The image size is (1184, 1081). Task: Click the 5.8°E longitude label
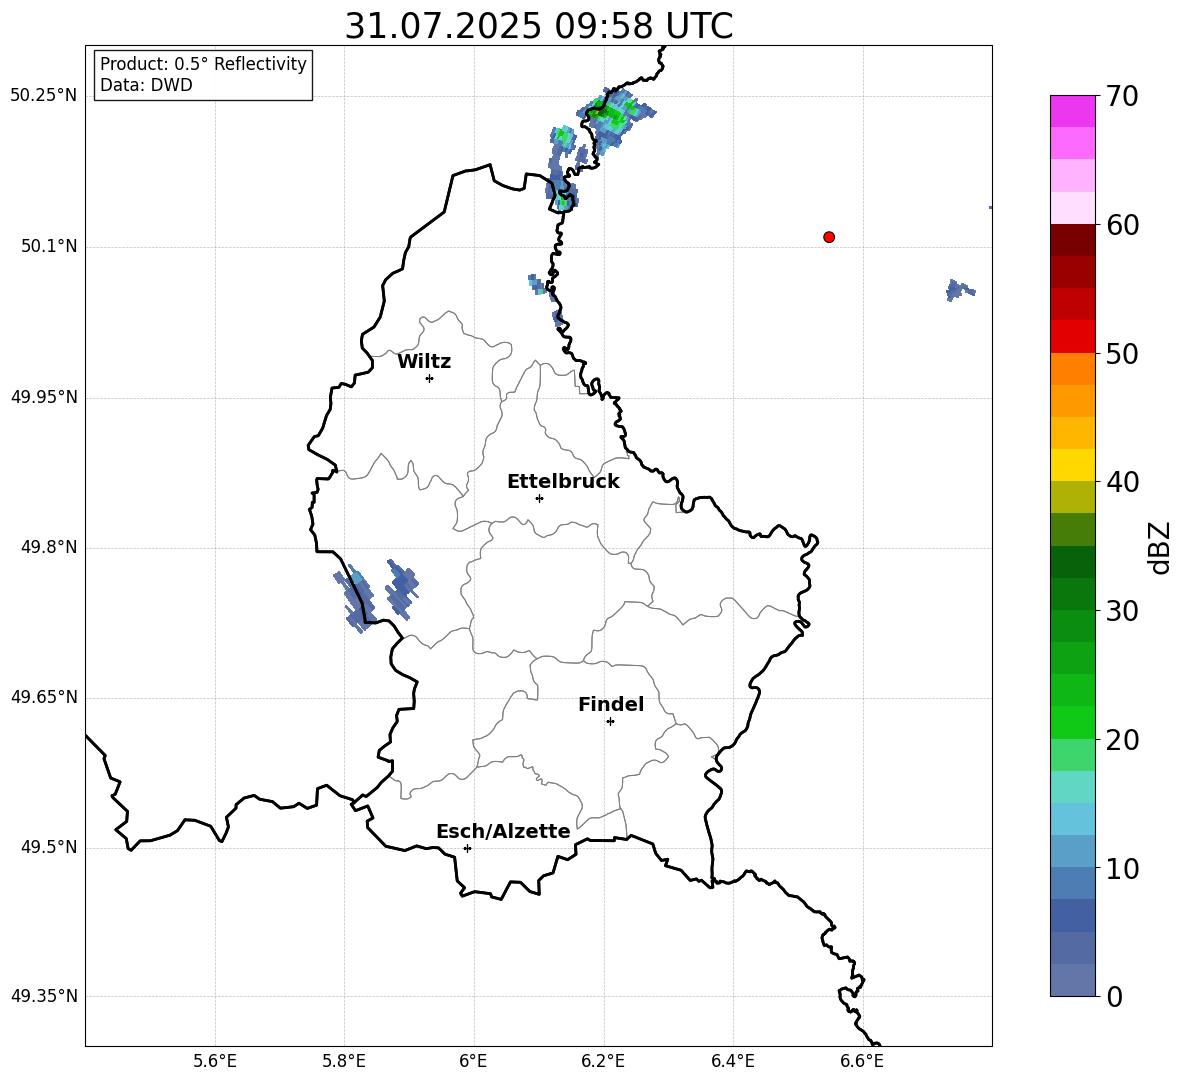click(344, 1061)
